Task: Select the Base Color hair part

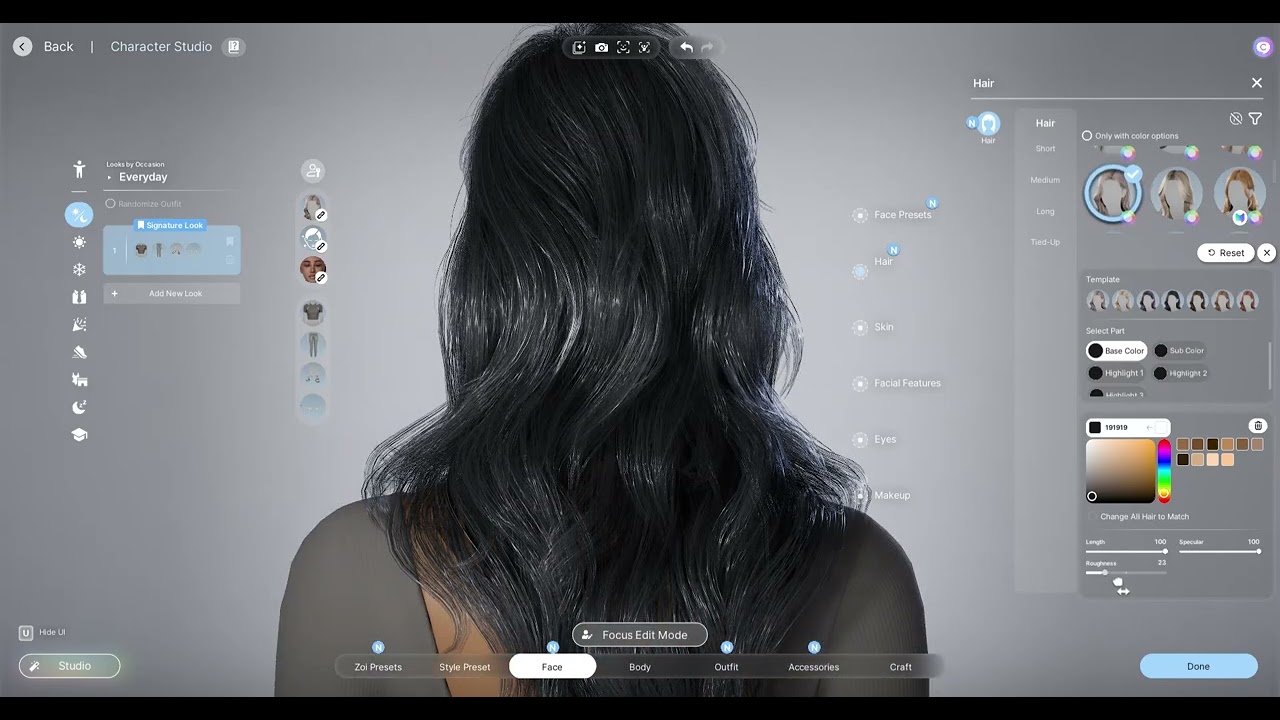Action: (x=1117, y=351)
